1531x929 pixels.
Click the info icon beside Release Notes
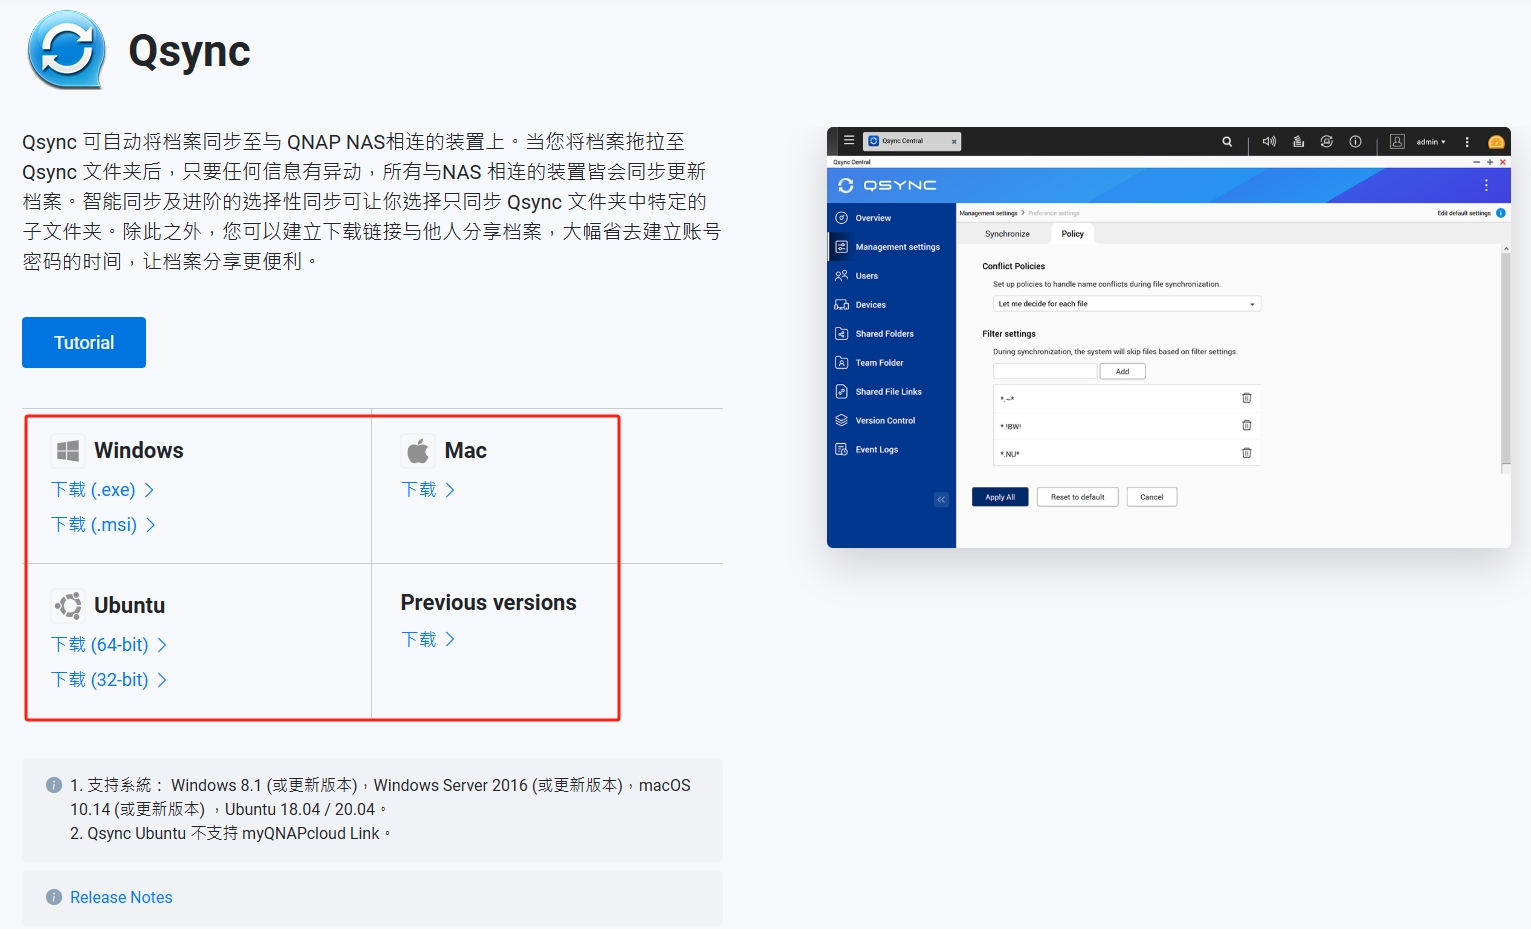54,897
